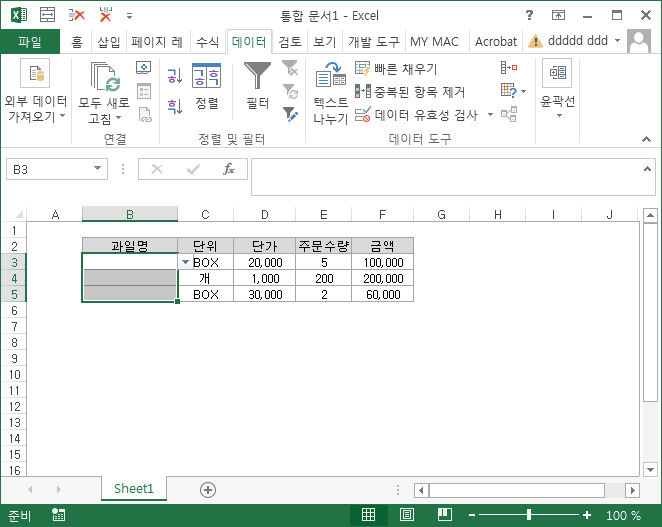Click the Help question mark icon
Screen dimensions: 662x527
point(529,16)
